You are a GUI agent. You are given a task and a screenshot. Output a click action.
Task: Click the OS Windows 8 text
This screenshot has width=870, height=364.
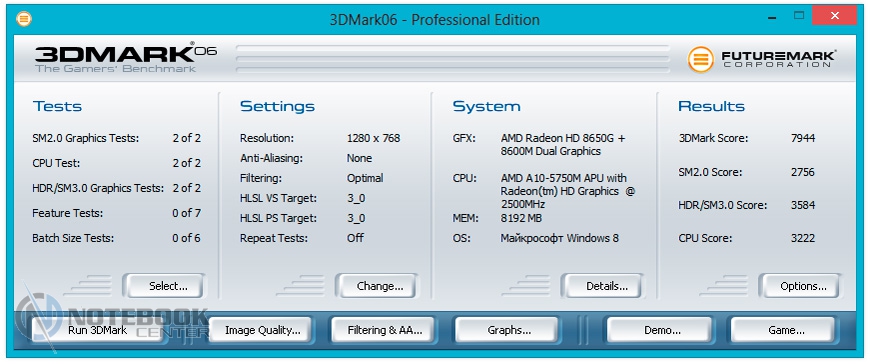coord(559,239)
